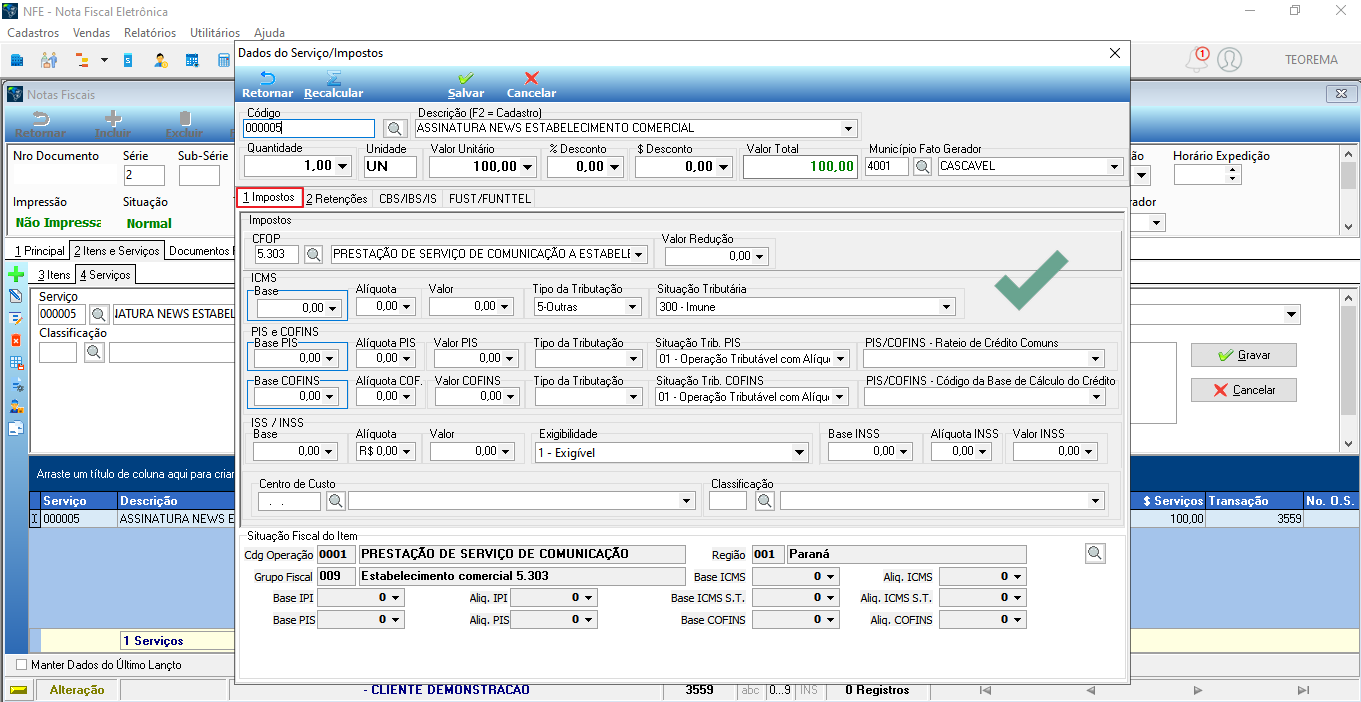Click the magnifier beside the Região field
This screenshot has height=702, width=1361.
click(x=1095, y=553)
